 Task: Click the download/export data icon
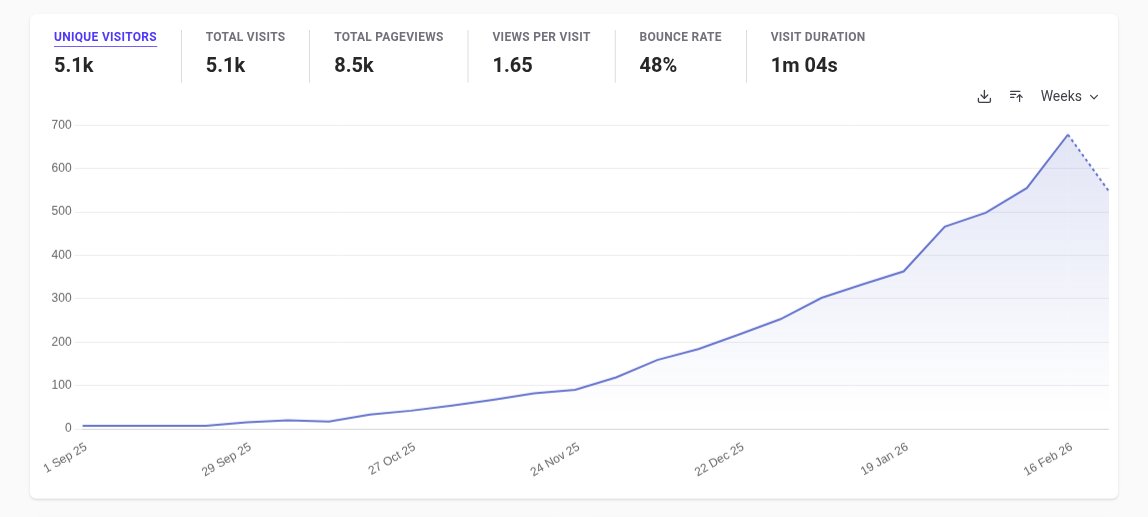984,97
